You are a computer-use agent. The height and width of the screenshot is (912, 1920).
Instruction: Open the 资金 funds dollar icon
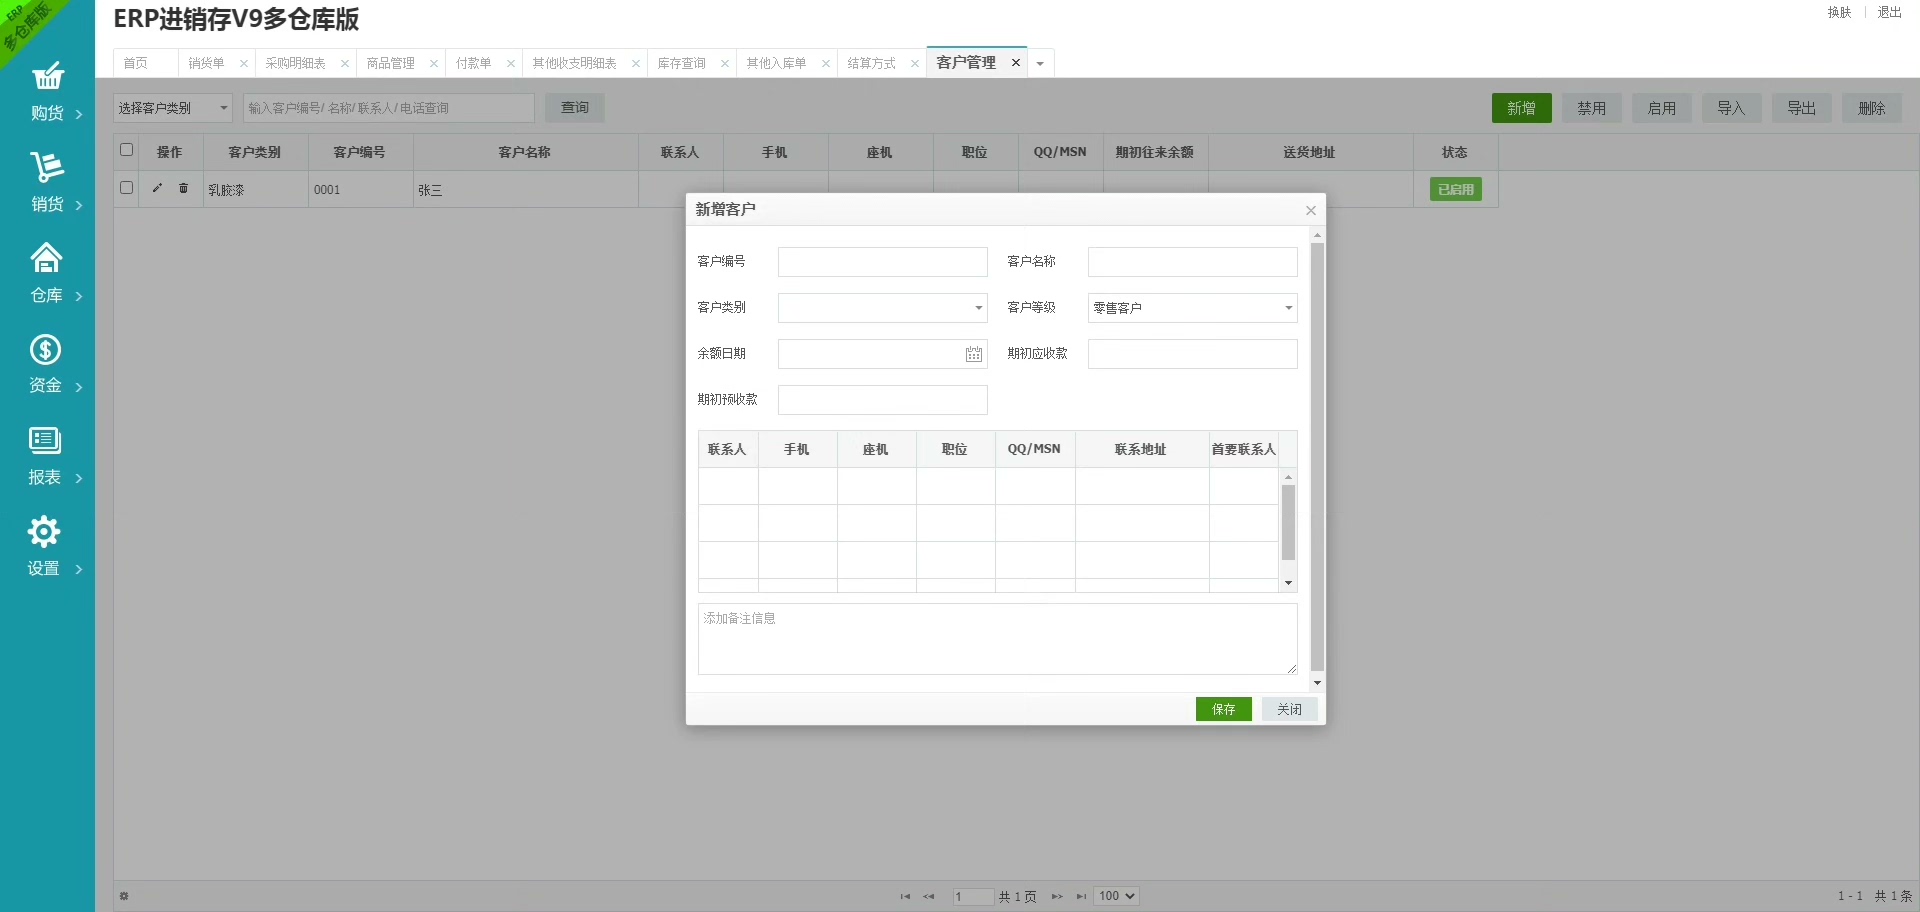tap(46, 350)
